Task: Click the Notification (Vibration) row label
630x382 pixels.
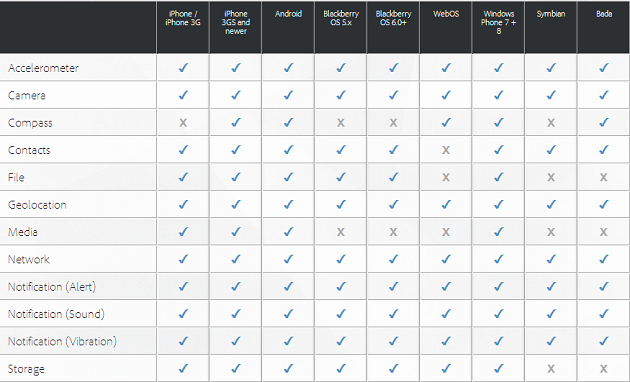Action: (62, 341)
